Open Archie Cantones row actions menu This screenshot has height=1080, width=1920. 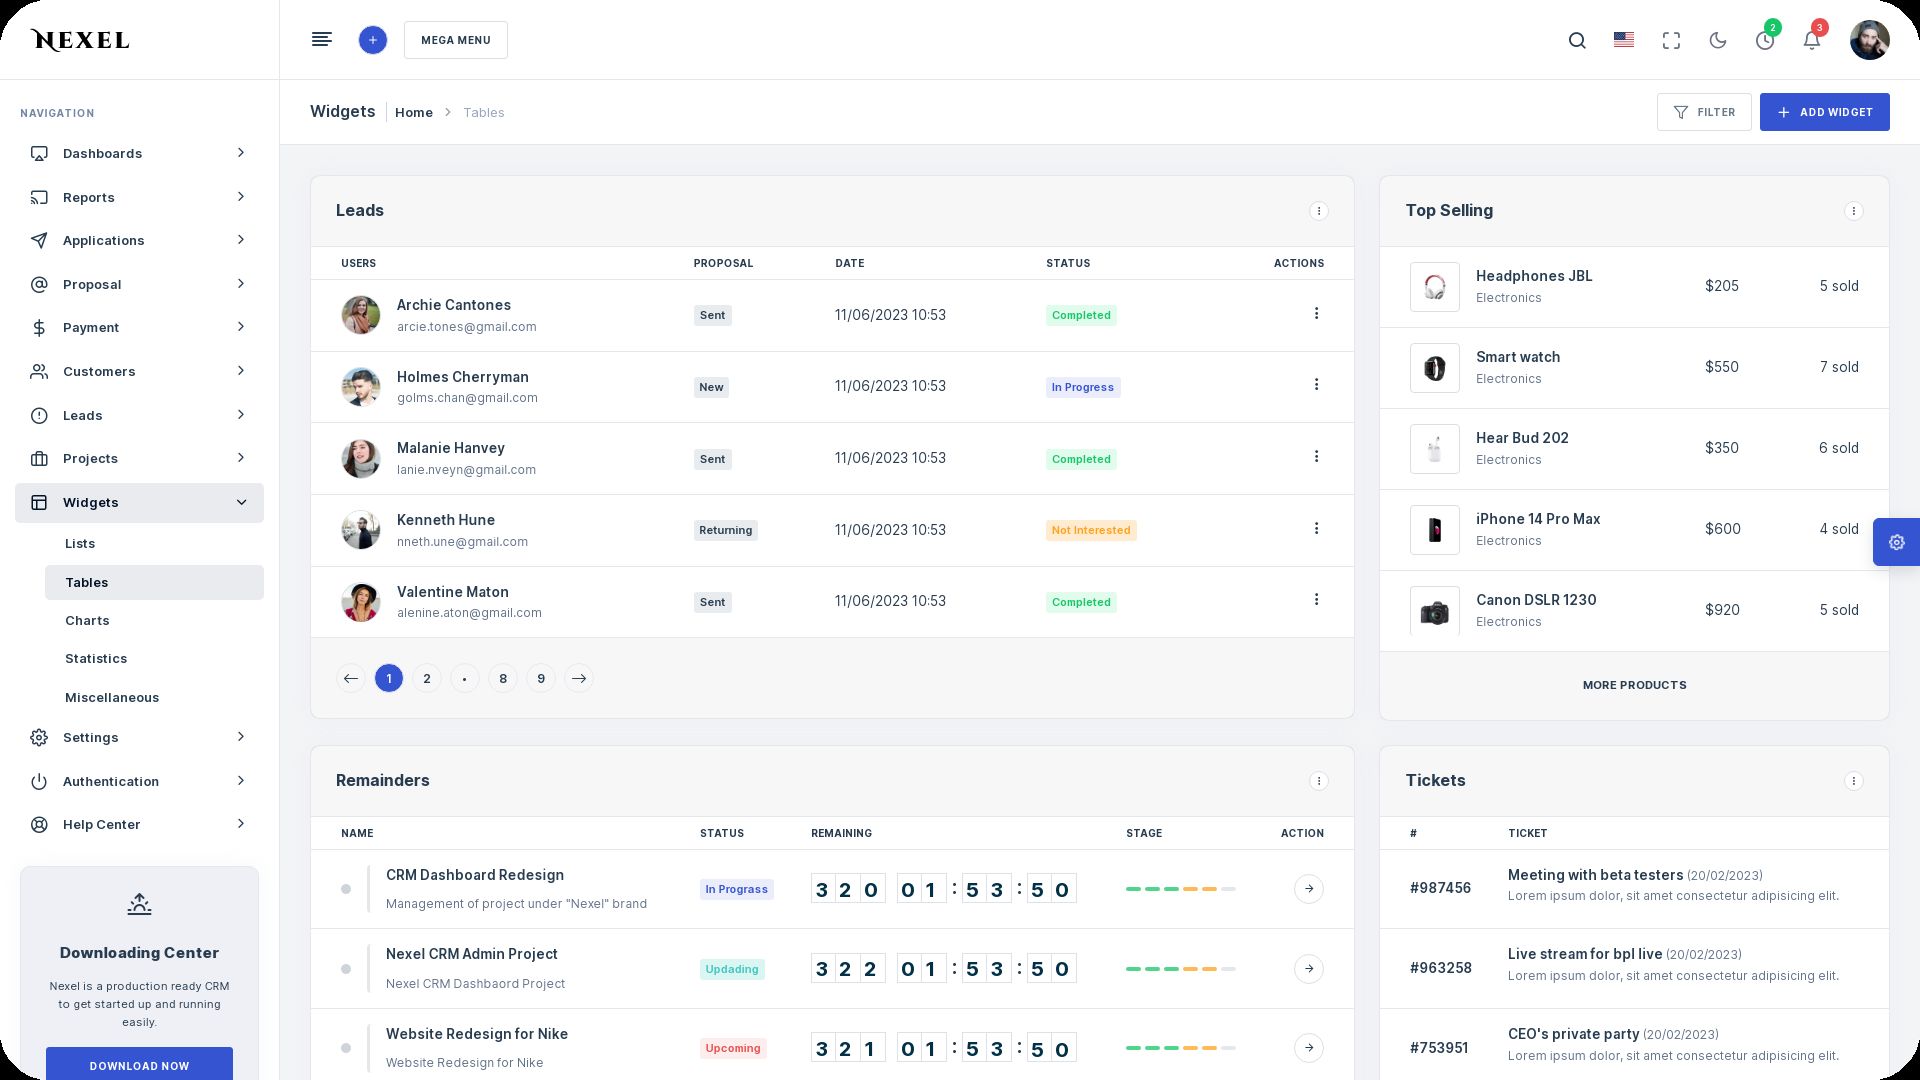click(1316, 314)
